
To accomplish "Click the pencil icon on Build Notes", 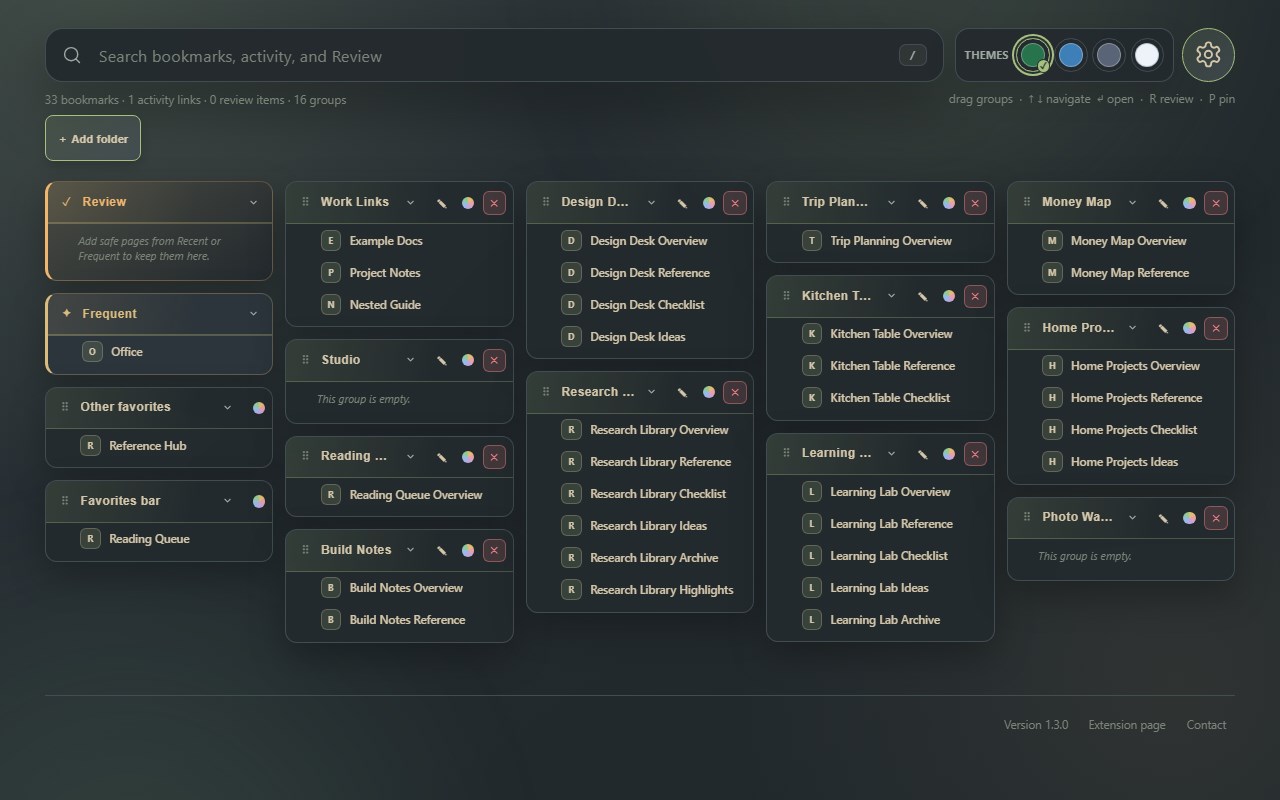I will tap(441, 550).
